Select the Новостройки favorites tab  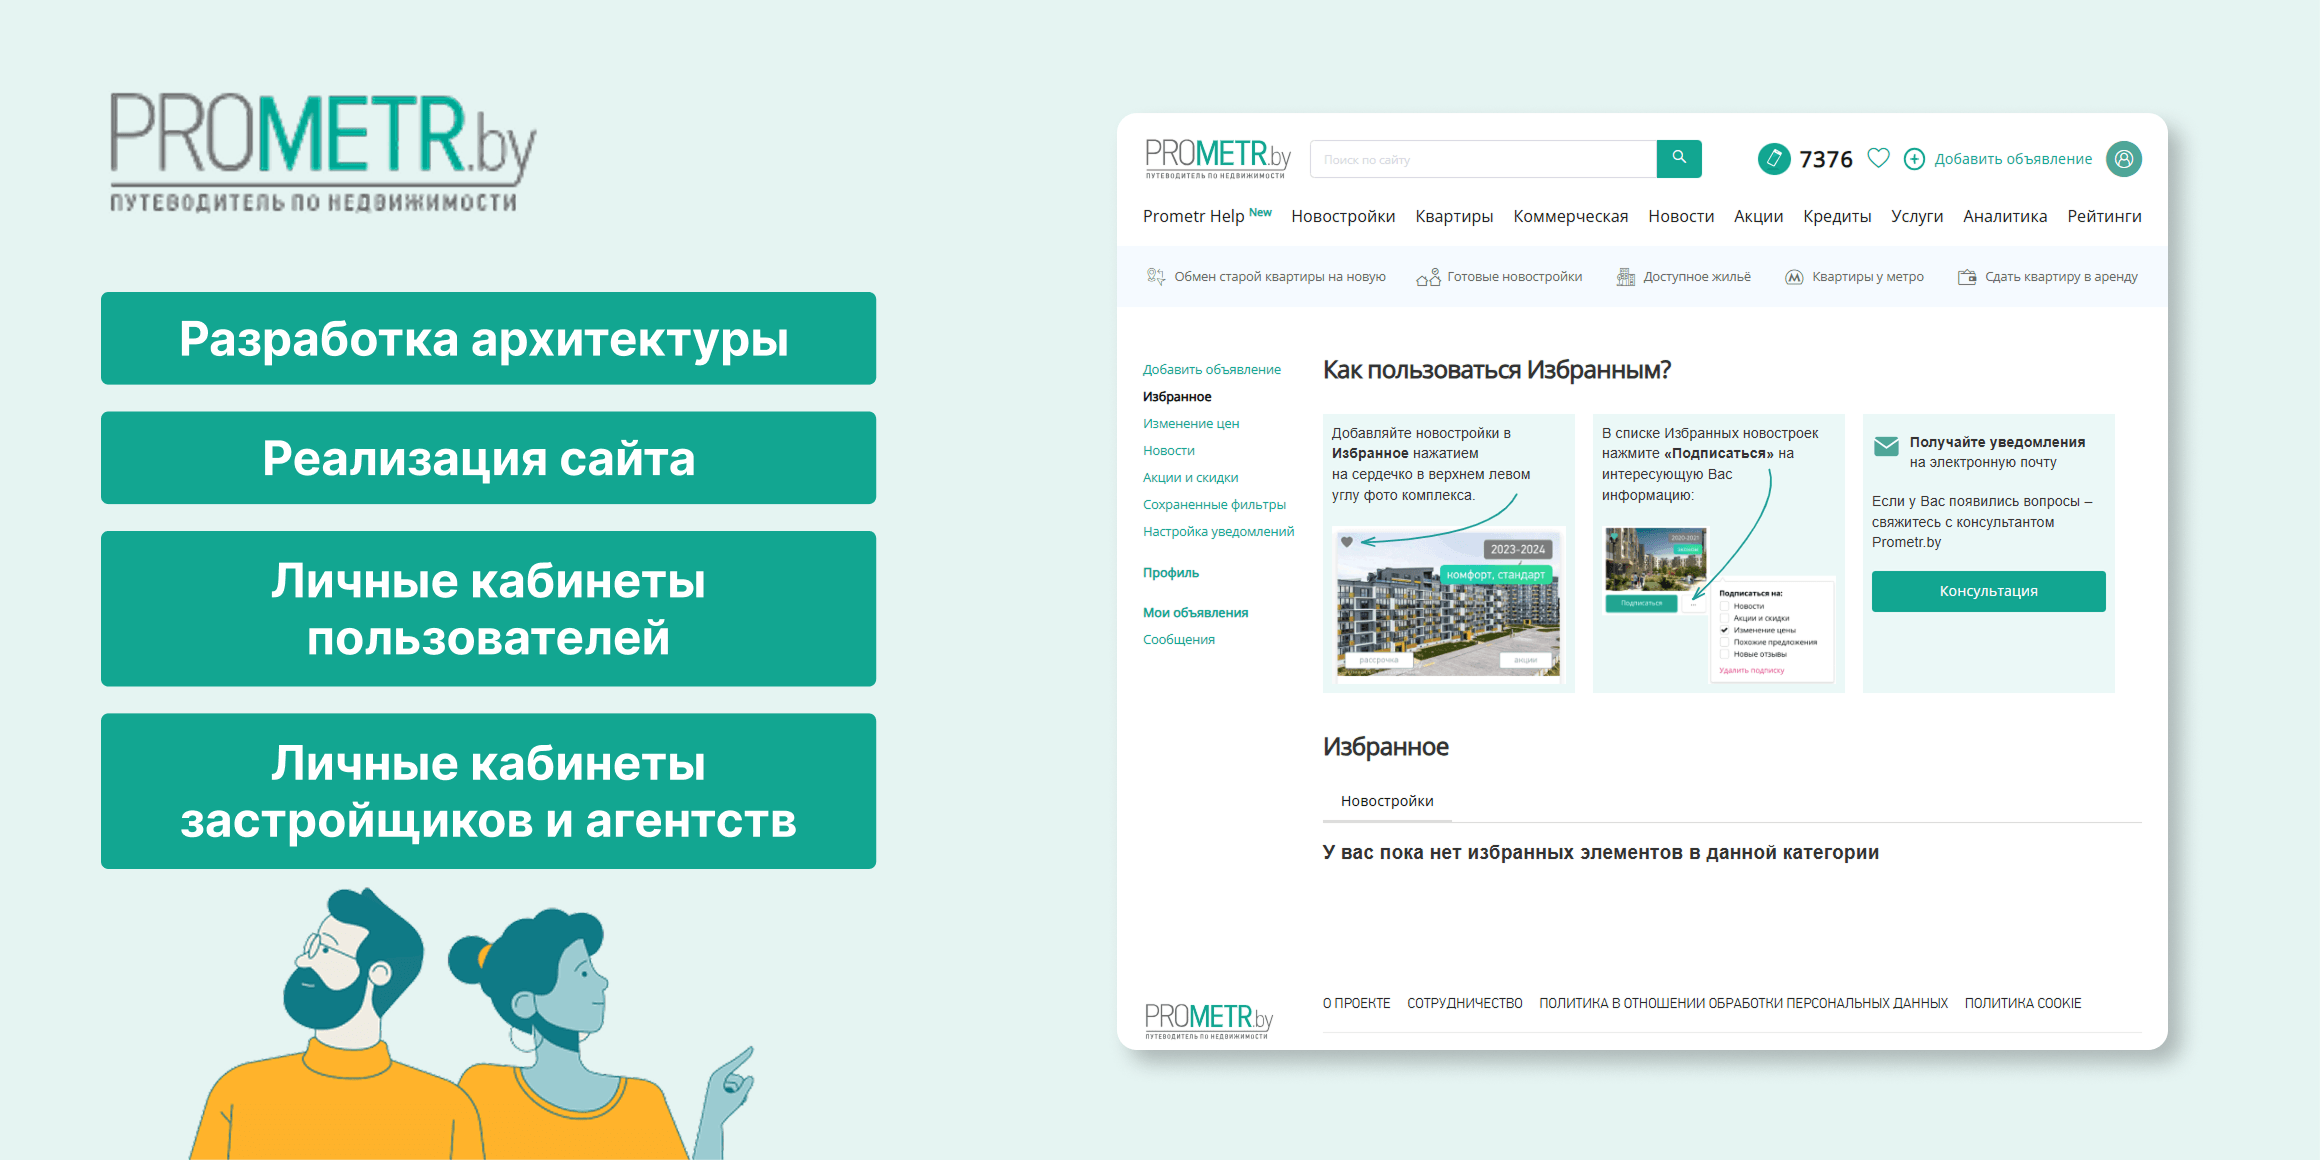(x=1386, y=801)
